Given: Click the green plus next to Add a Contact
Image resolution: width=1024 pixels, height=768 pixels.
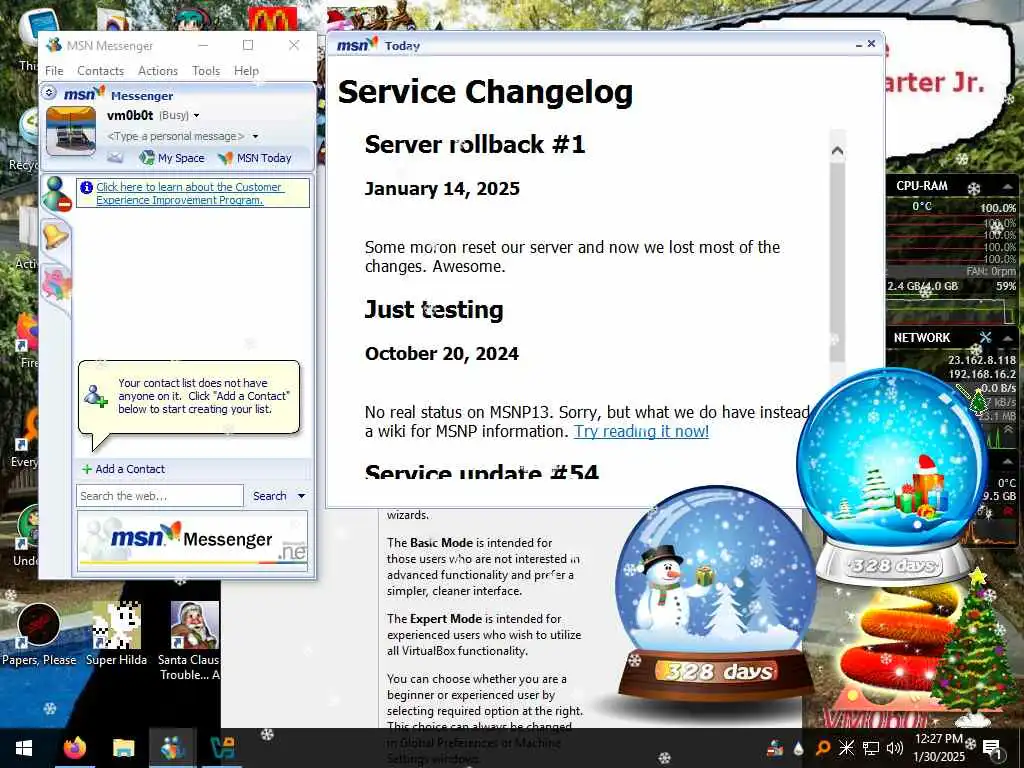Looking at the screenshot, I should point(86,469).
